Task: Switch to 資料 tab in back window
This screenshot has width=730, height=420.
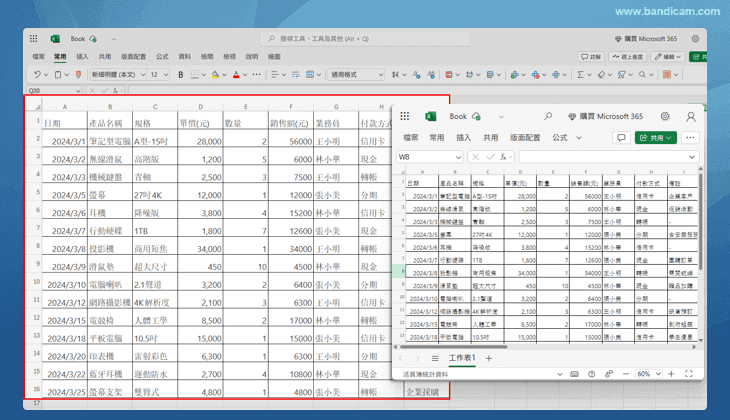Action: [x=184, y=57]
